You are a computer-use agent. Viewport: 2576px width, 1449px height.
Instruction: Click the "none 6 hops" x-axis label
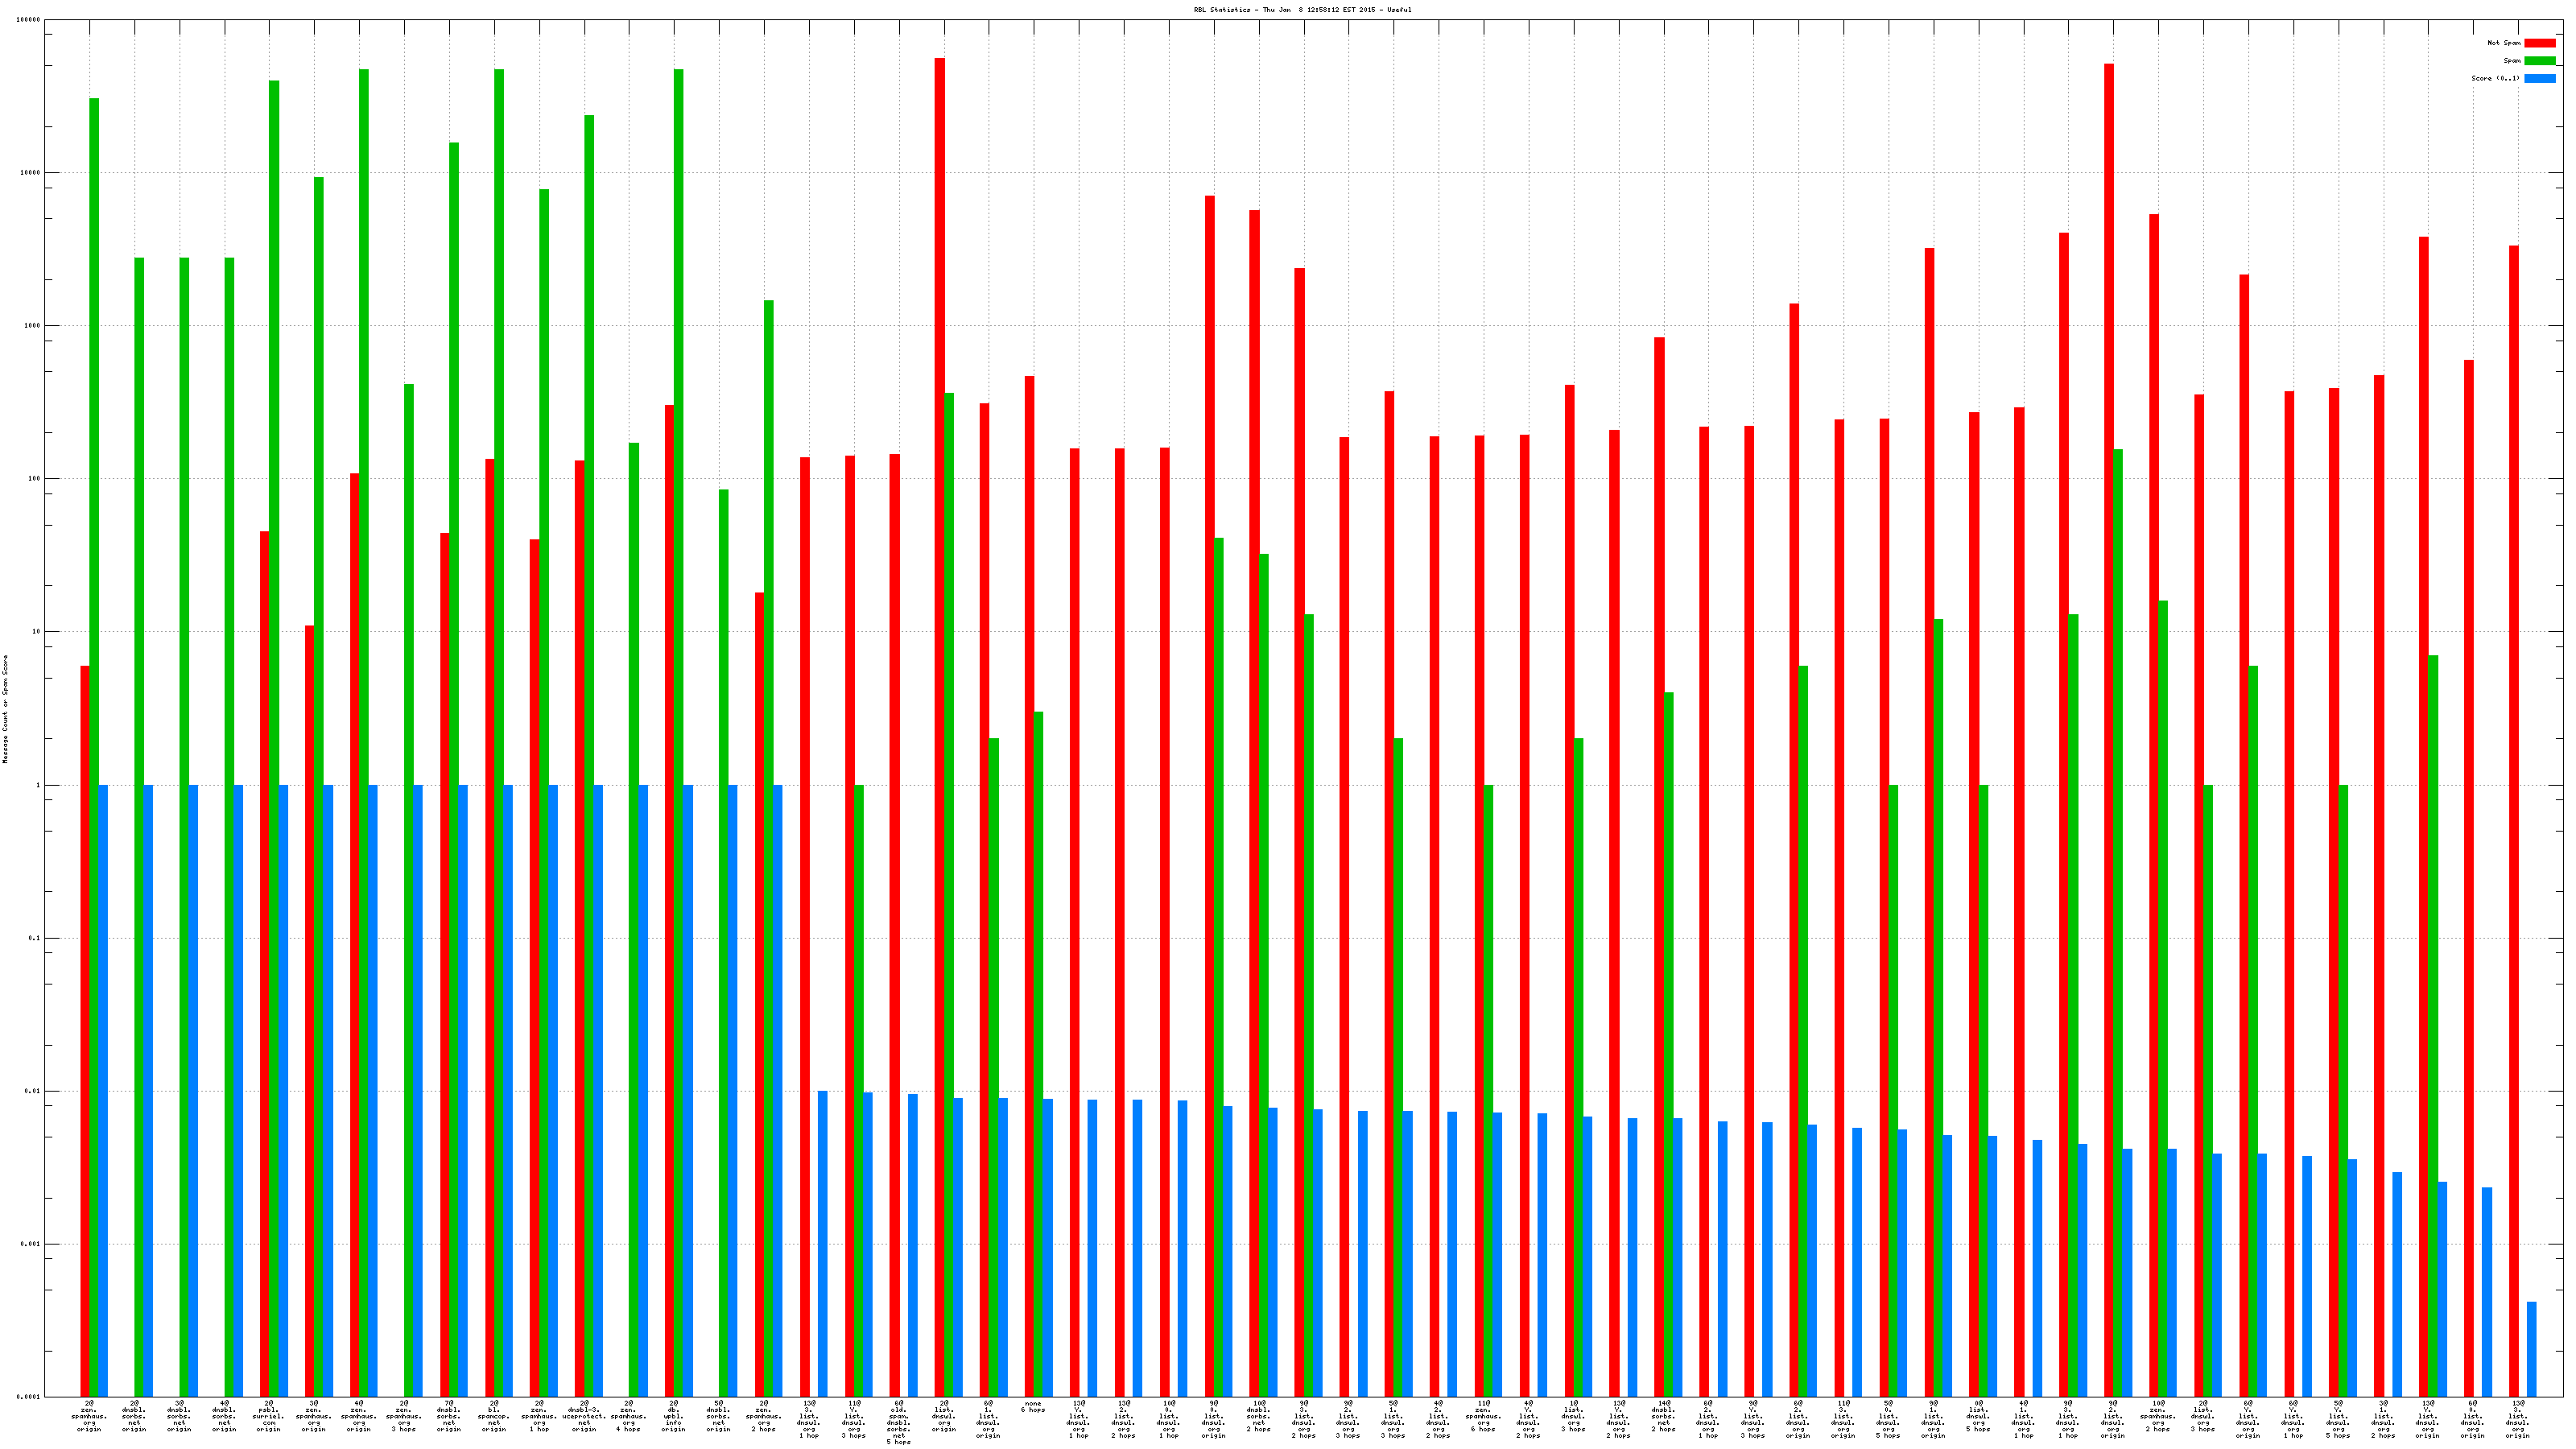click(1033, 1406)
